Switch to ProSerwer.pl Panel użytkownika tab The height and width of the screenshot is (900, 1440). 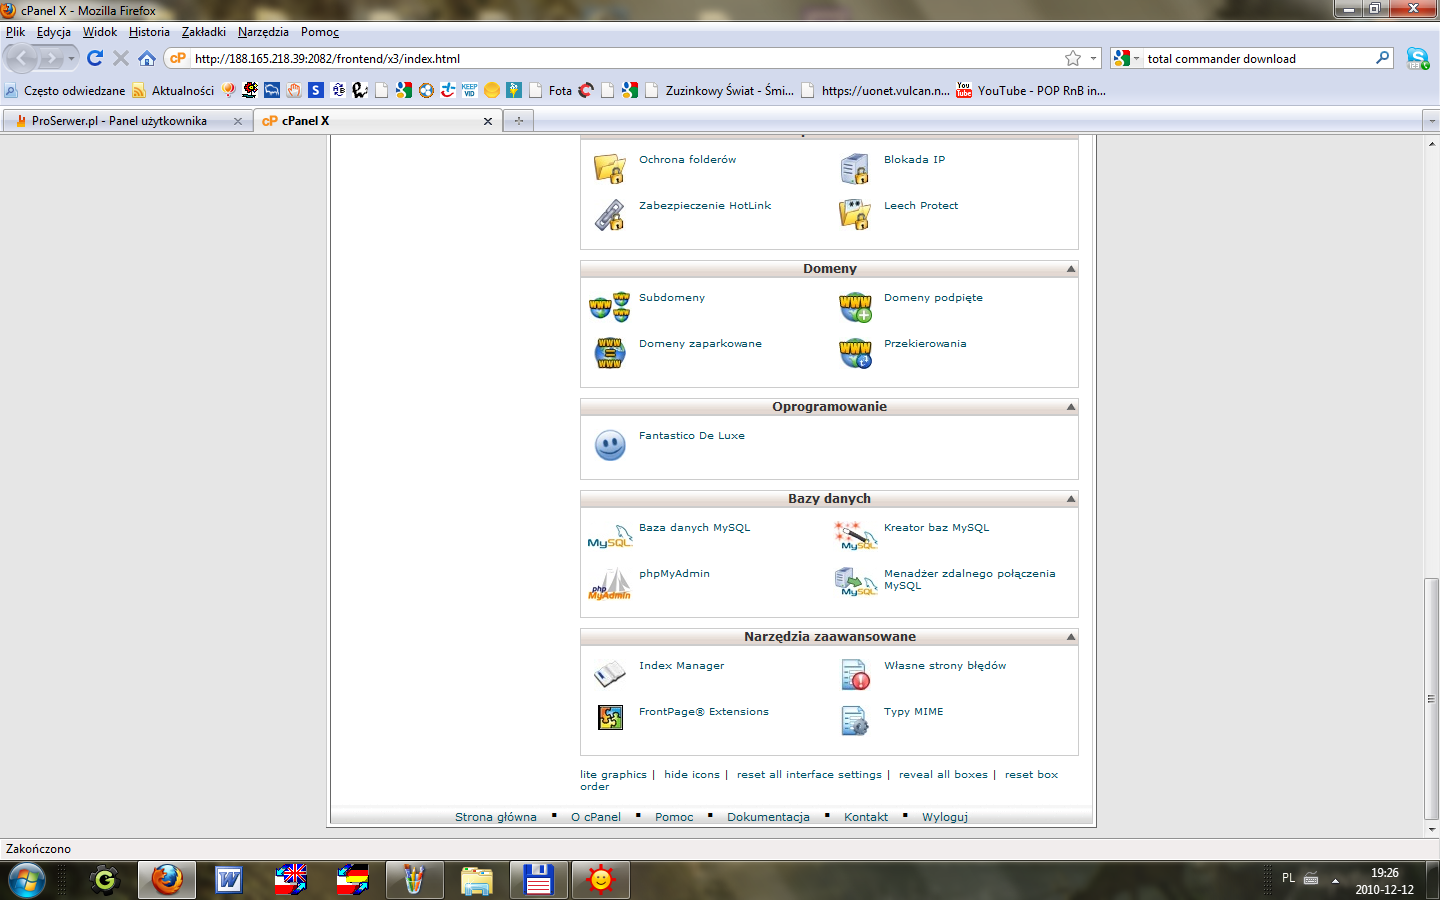click(119, 121)
